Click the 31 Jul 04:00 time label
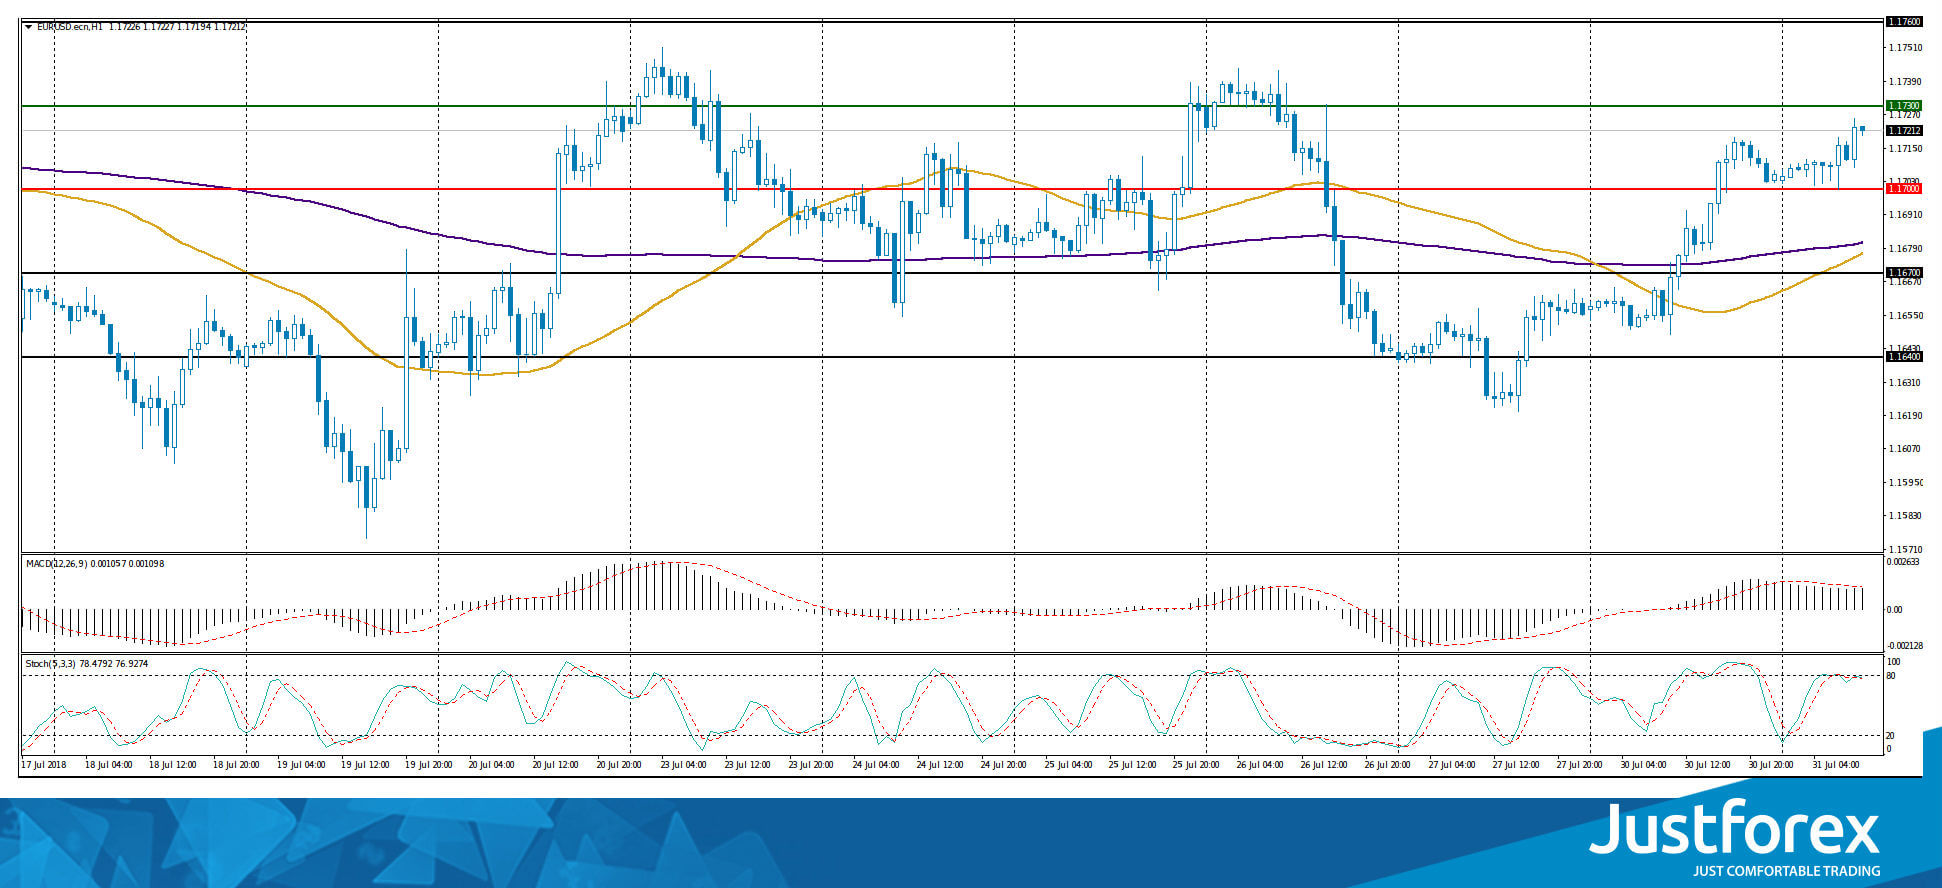Image resolution: width=1942 pixels, height=888 pixels. [1838, 764]
